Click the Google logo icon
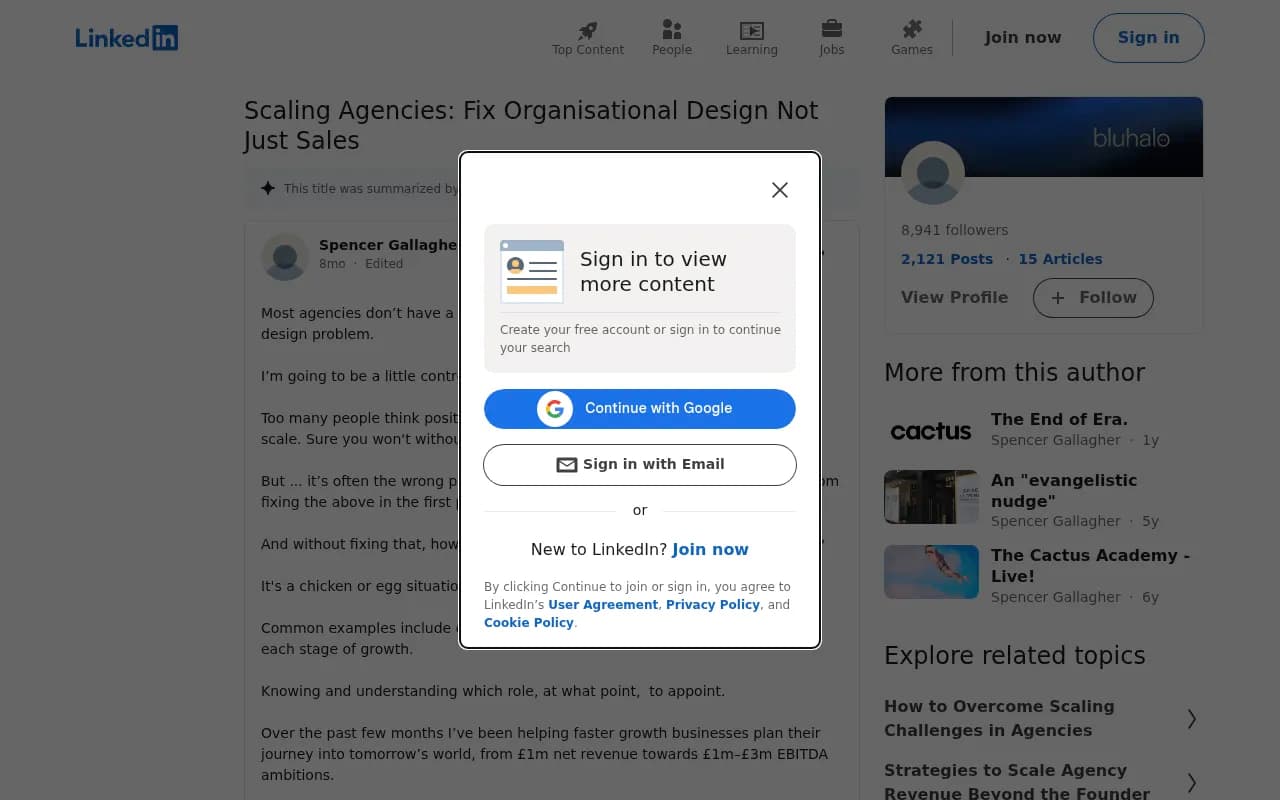 pyautogui.click(x=555, y=408)
